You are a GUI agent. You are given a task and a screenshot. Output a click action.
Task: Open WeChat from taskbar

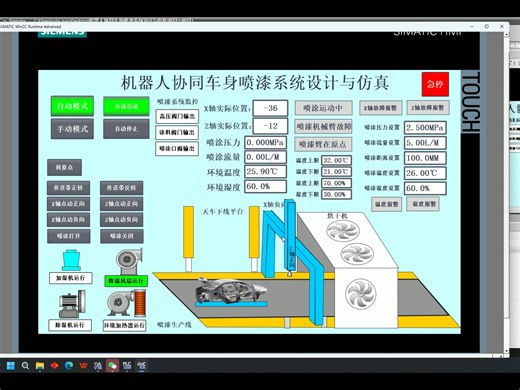pos(112,366)
